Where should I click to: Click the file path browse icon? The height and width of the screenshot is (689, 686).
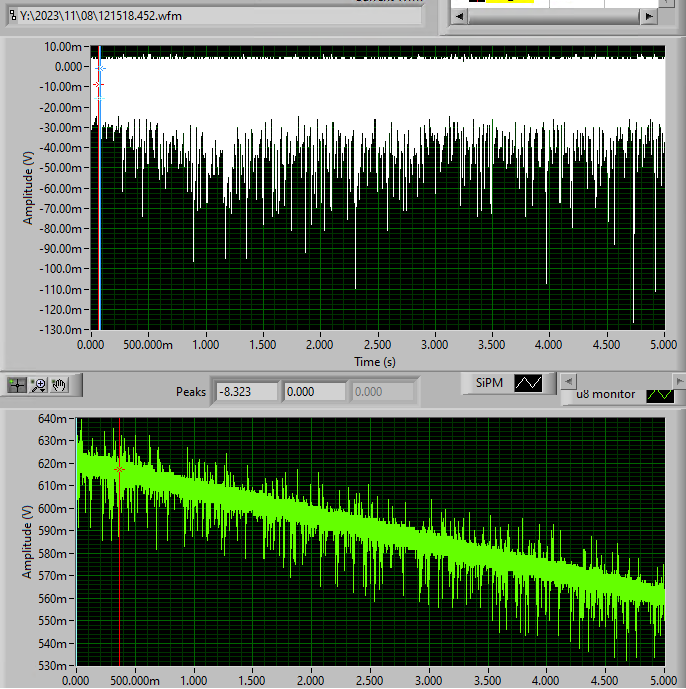[11, 16]
